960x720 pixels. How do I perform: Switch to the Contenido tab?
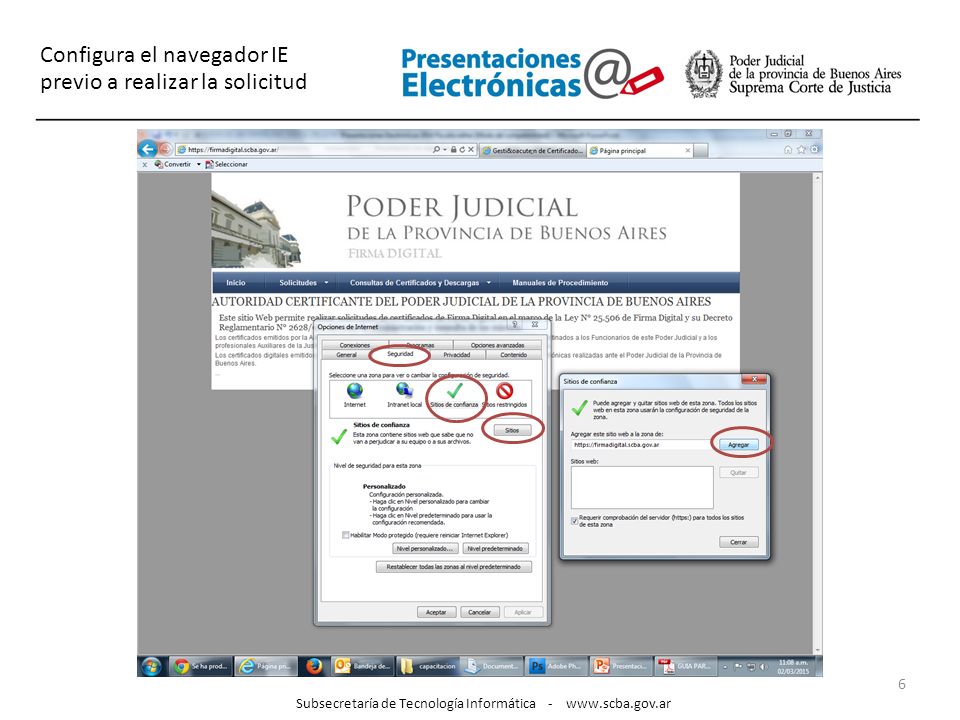click(x=514, y=354)
